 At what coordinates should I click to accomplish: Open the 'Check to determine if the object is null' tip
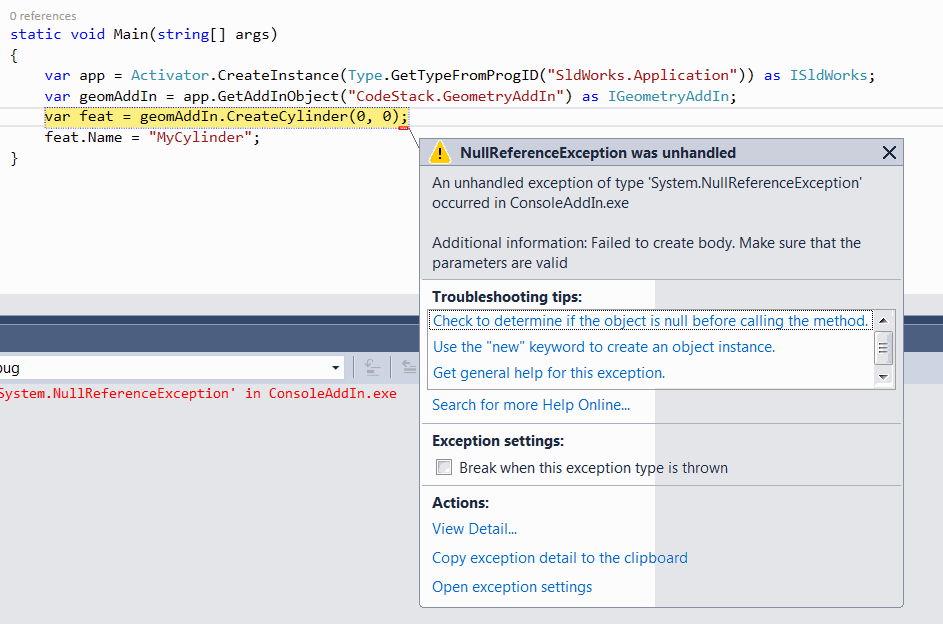pyautogui.click(x=650, y=320)
